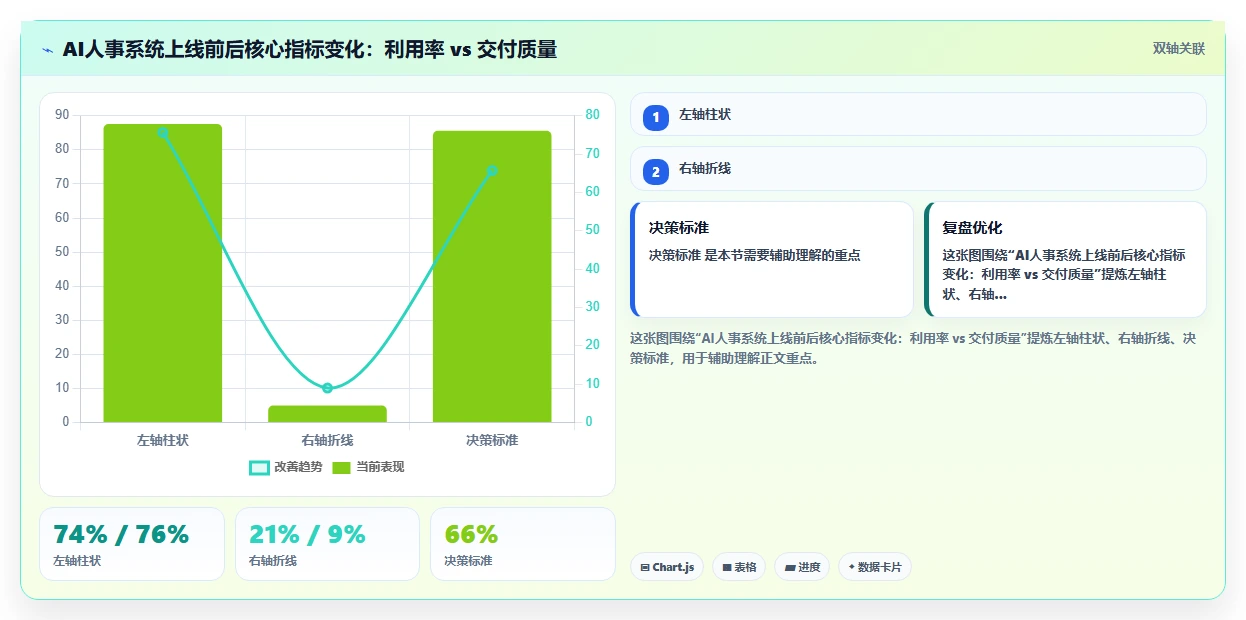Click the lightning icon beside the title

tap(48, 49)
